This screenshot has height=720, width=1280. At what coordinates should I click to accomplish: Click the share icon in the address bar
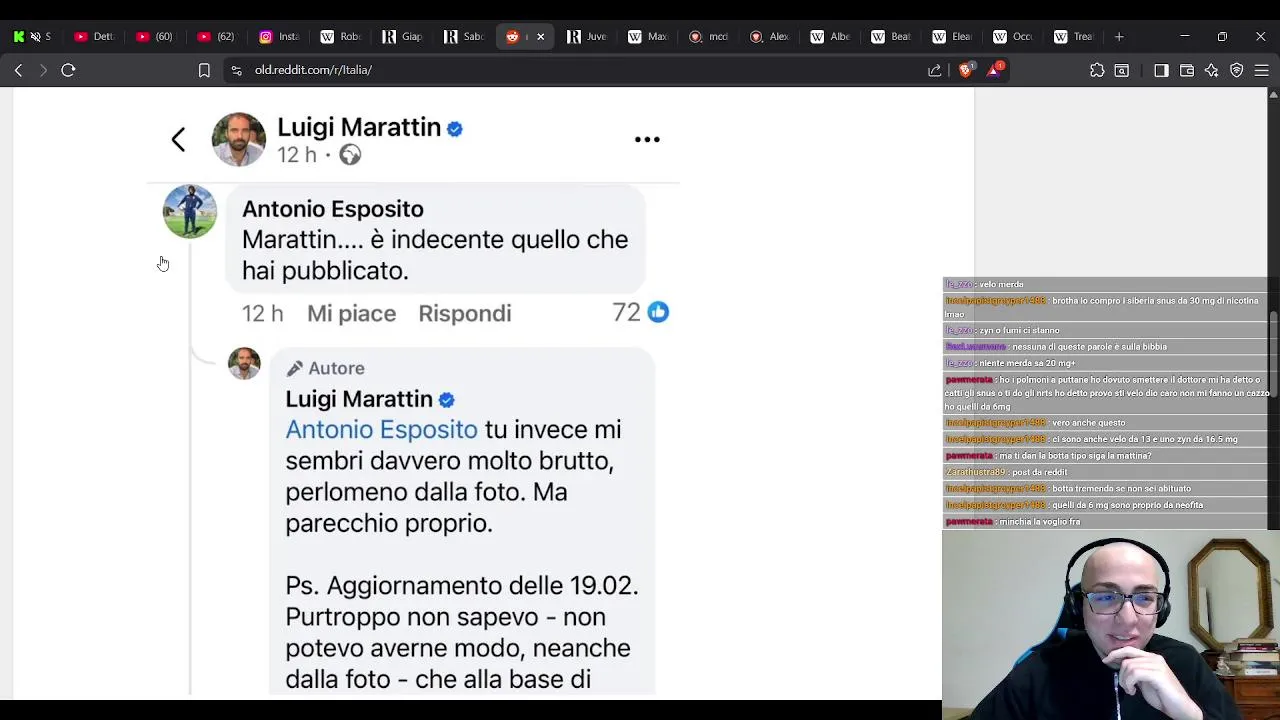[935, 70]
